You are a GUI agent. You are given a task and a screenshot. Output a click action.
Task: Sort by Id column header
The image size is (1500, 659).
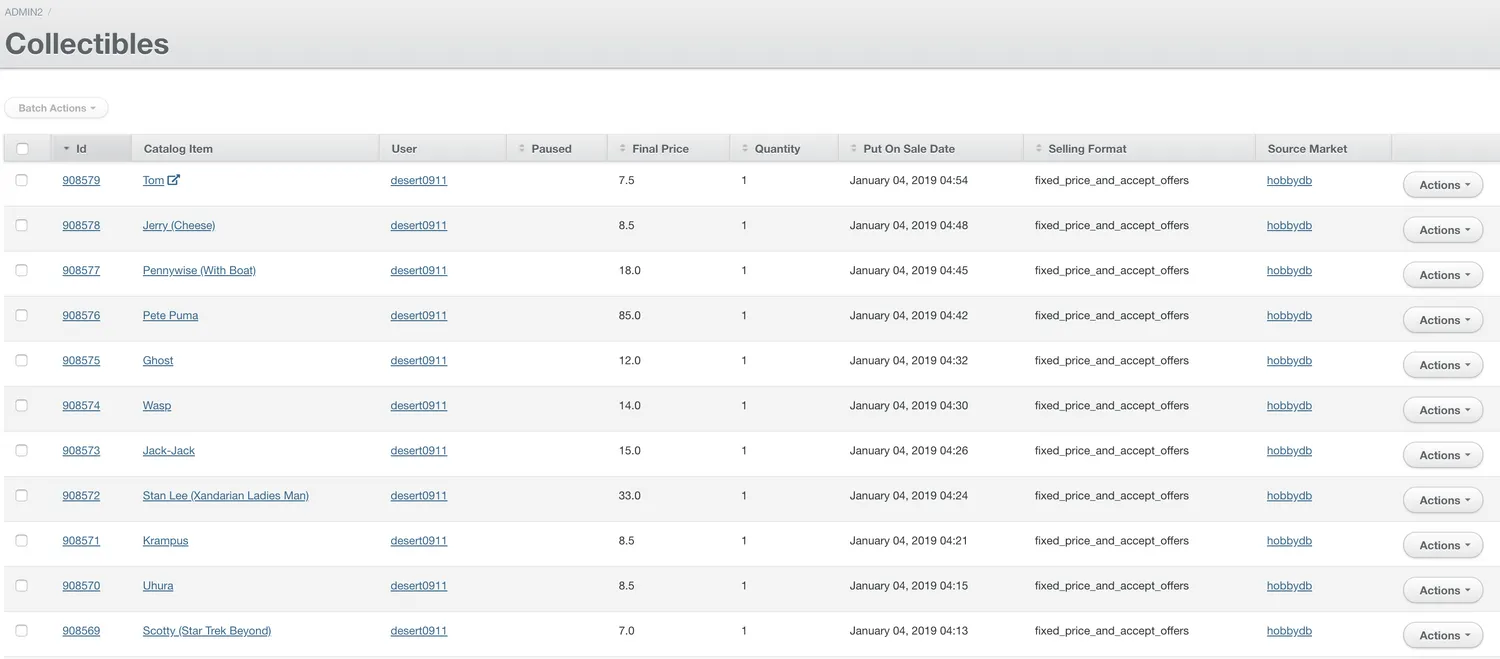click(81, 149)
